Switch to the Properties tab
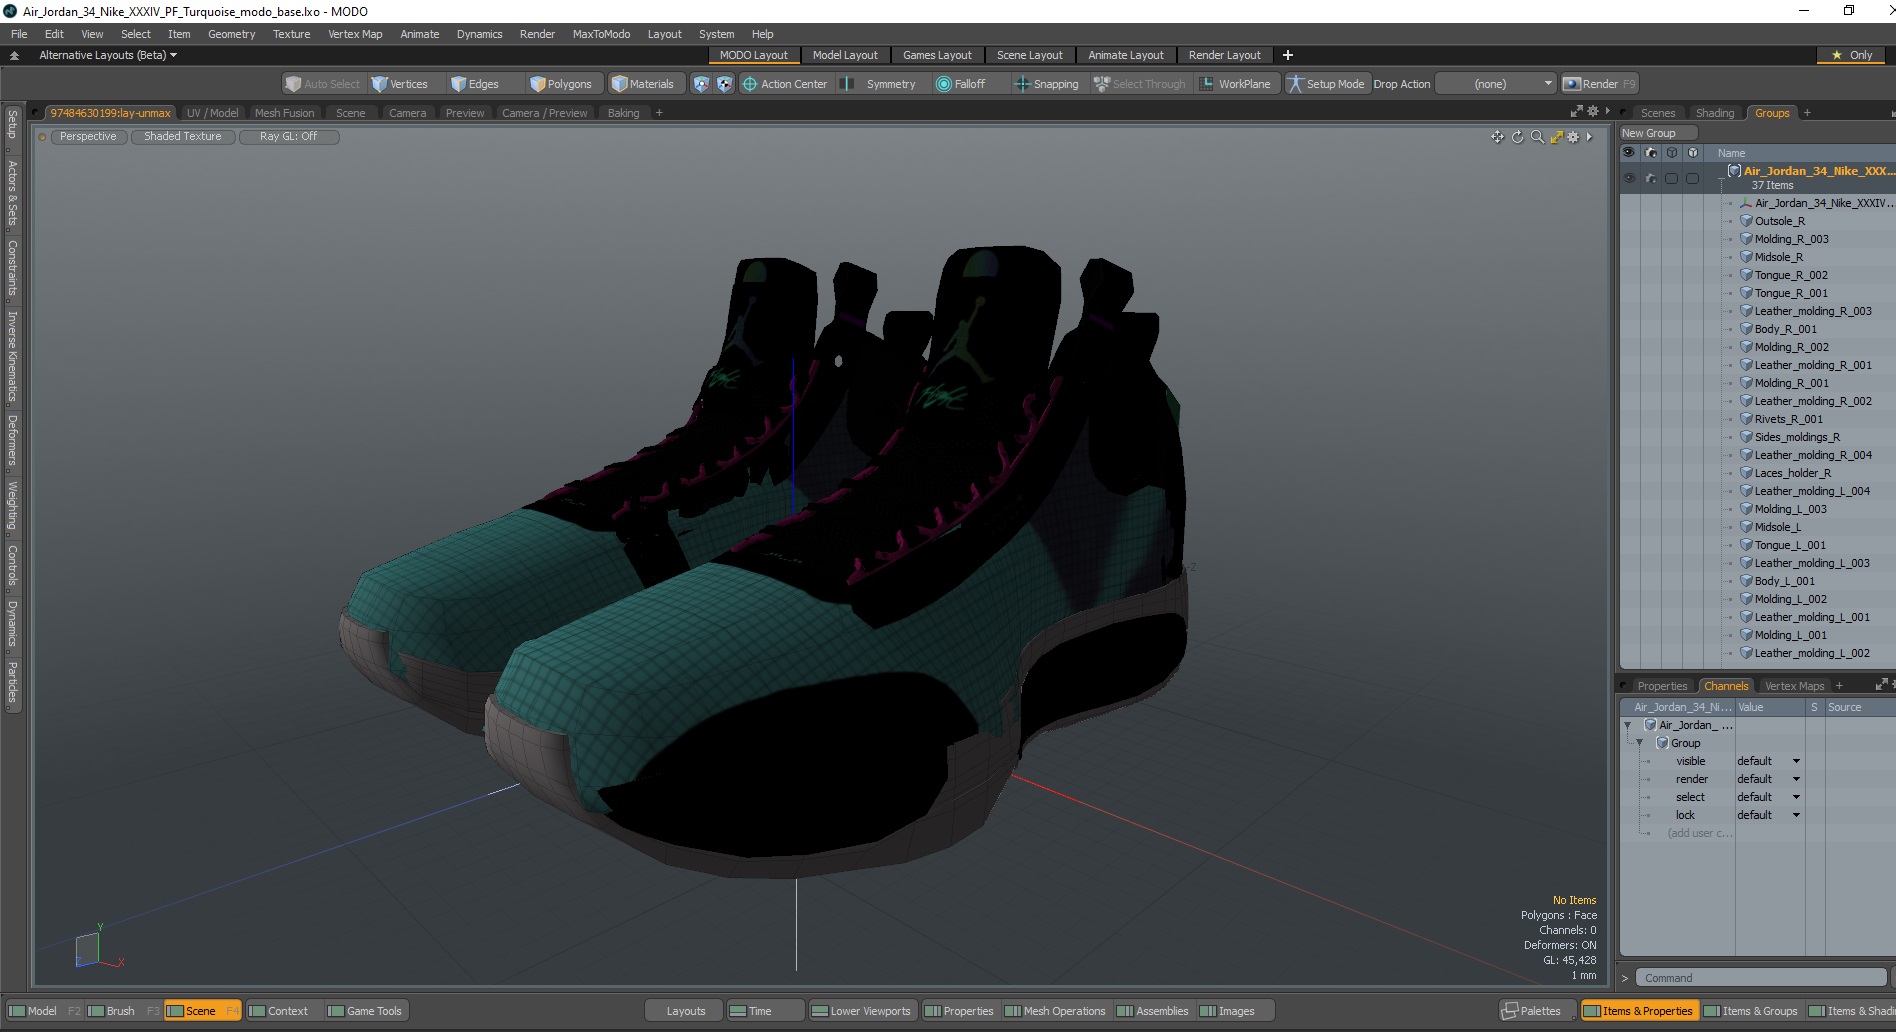Screen dimensions: 1896x1032 coord(1662,686)
